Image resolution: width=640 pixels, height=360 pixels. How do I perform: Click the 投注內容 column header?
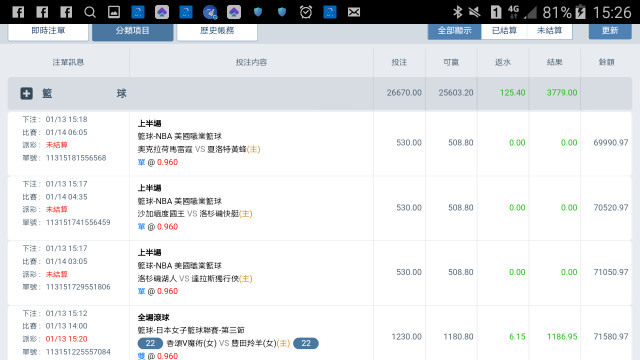251,62
